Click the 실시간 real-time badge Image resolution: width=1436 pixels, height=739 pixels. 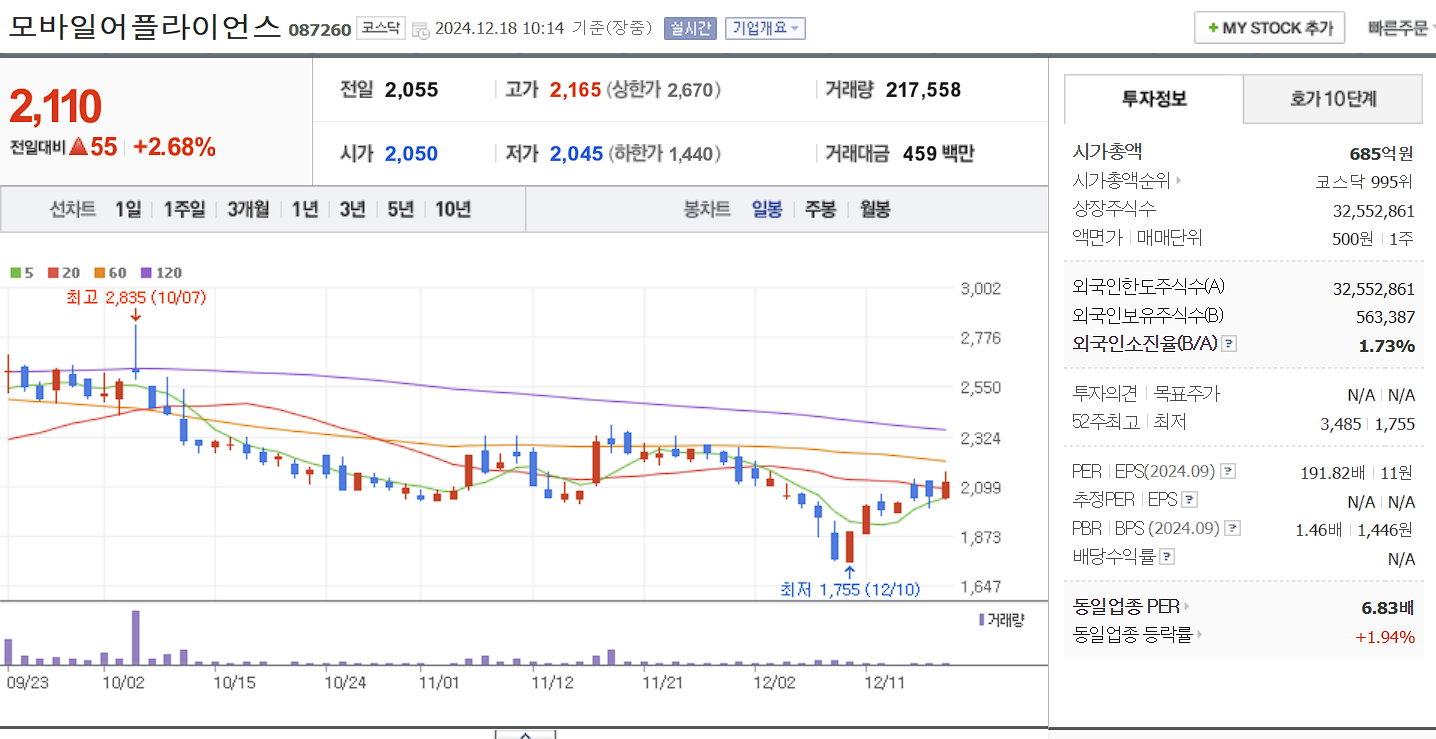click(x=691, y=28)
